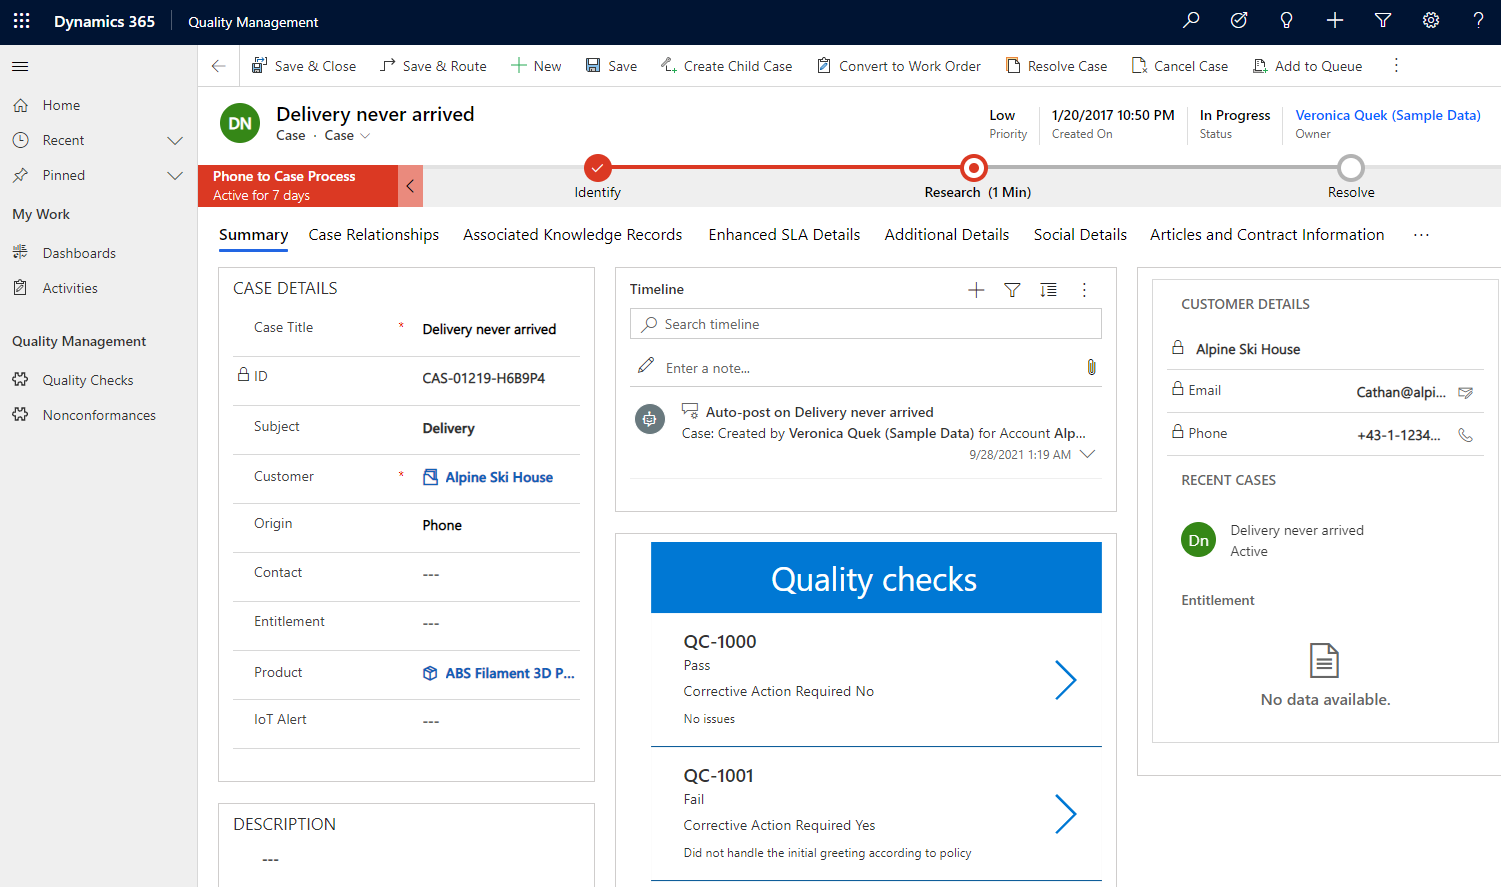This screenshot has height=887, width=1501.
Task: Open the timeline filter funnel
Action: (1012, 290)
